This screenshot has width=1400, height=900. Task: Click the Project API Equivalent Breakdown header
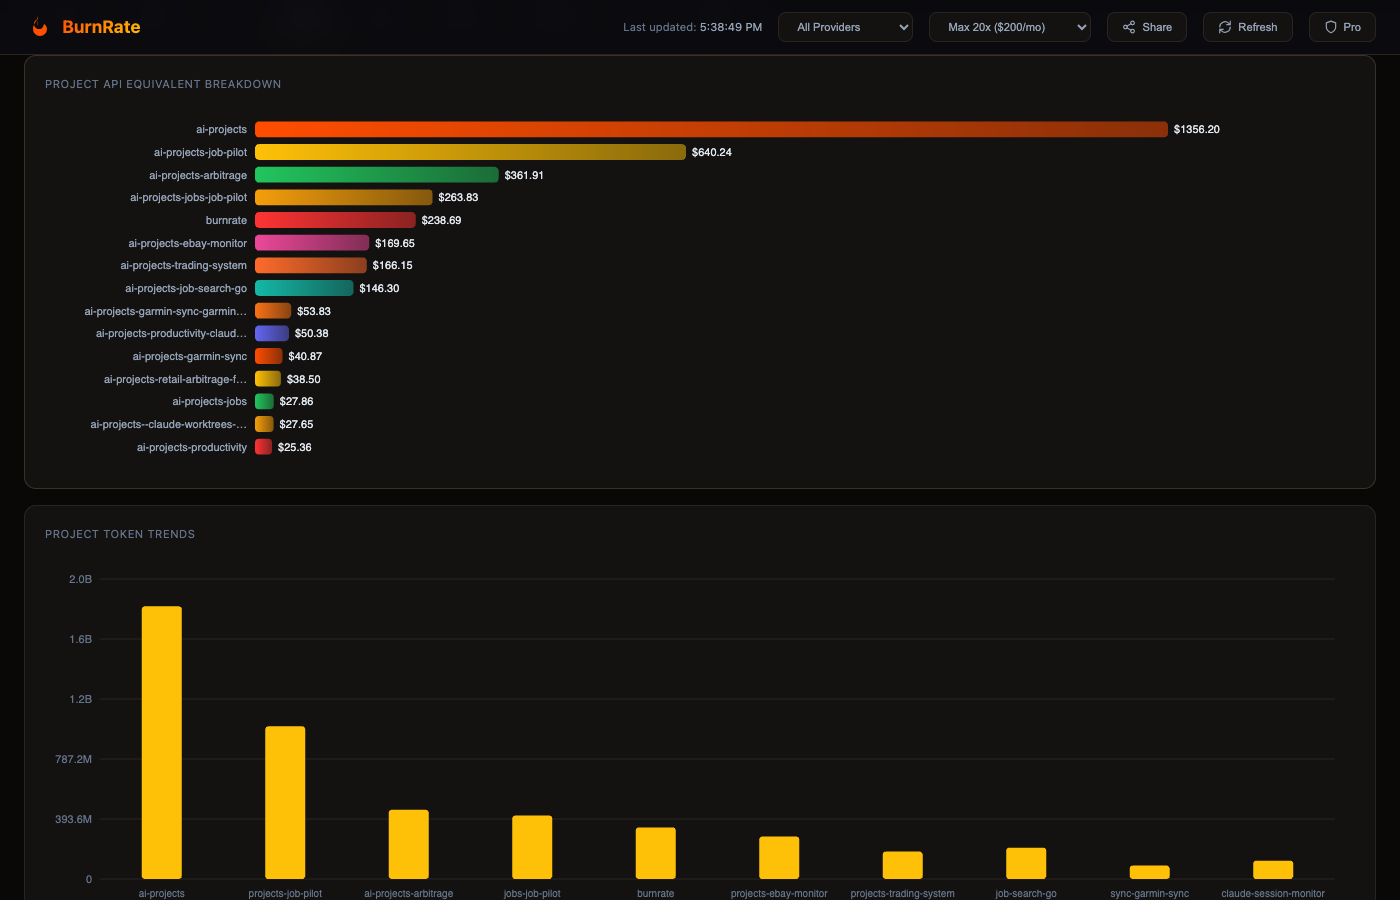[163, 84]
